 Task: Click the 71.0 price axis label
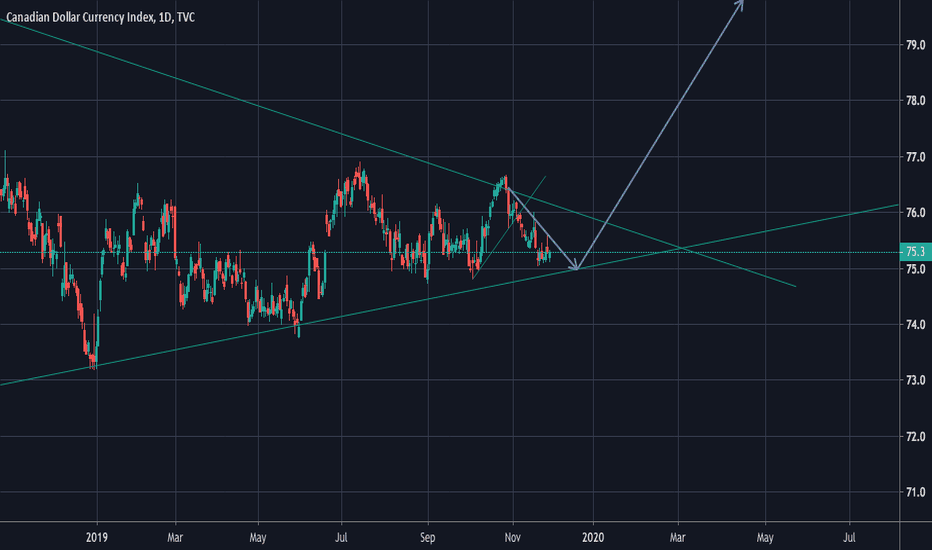pos(916,492)
